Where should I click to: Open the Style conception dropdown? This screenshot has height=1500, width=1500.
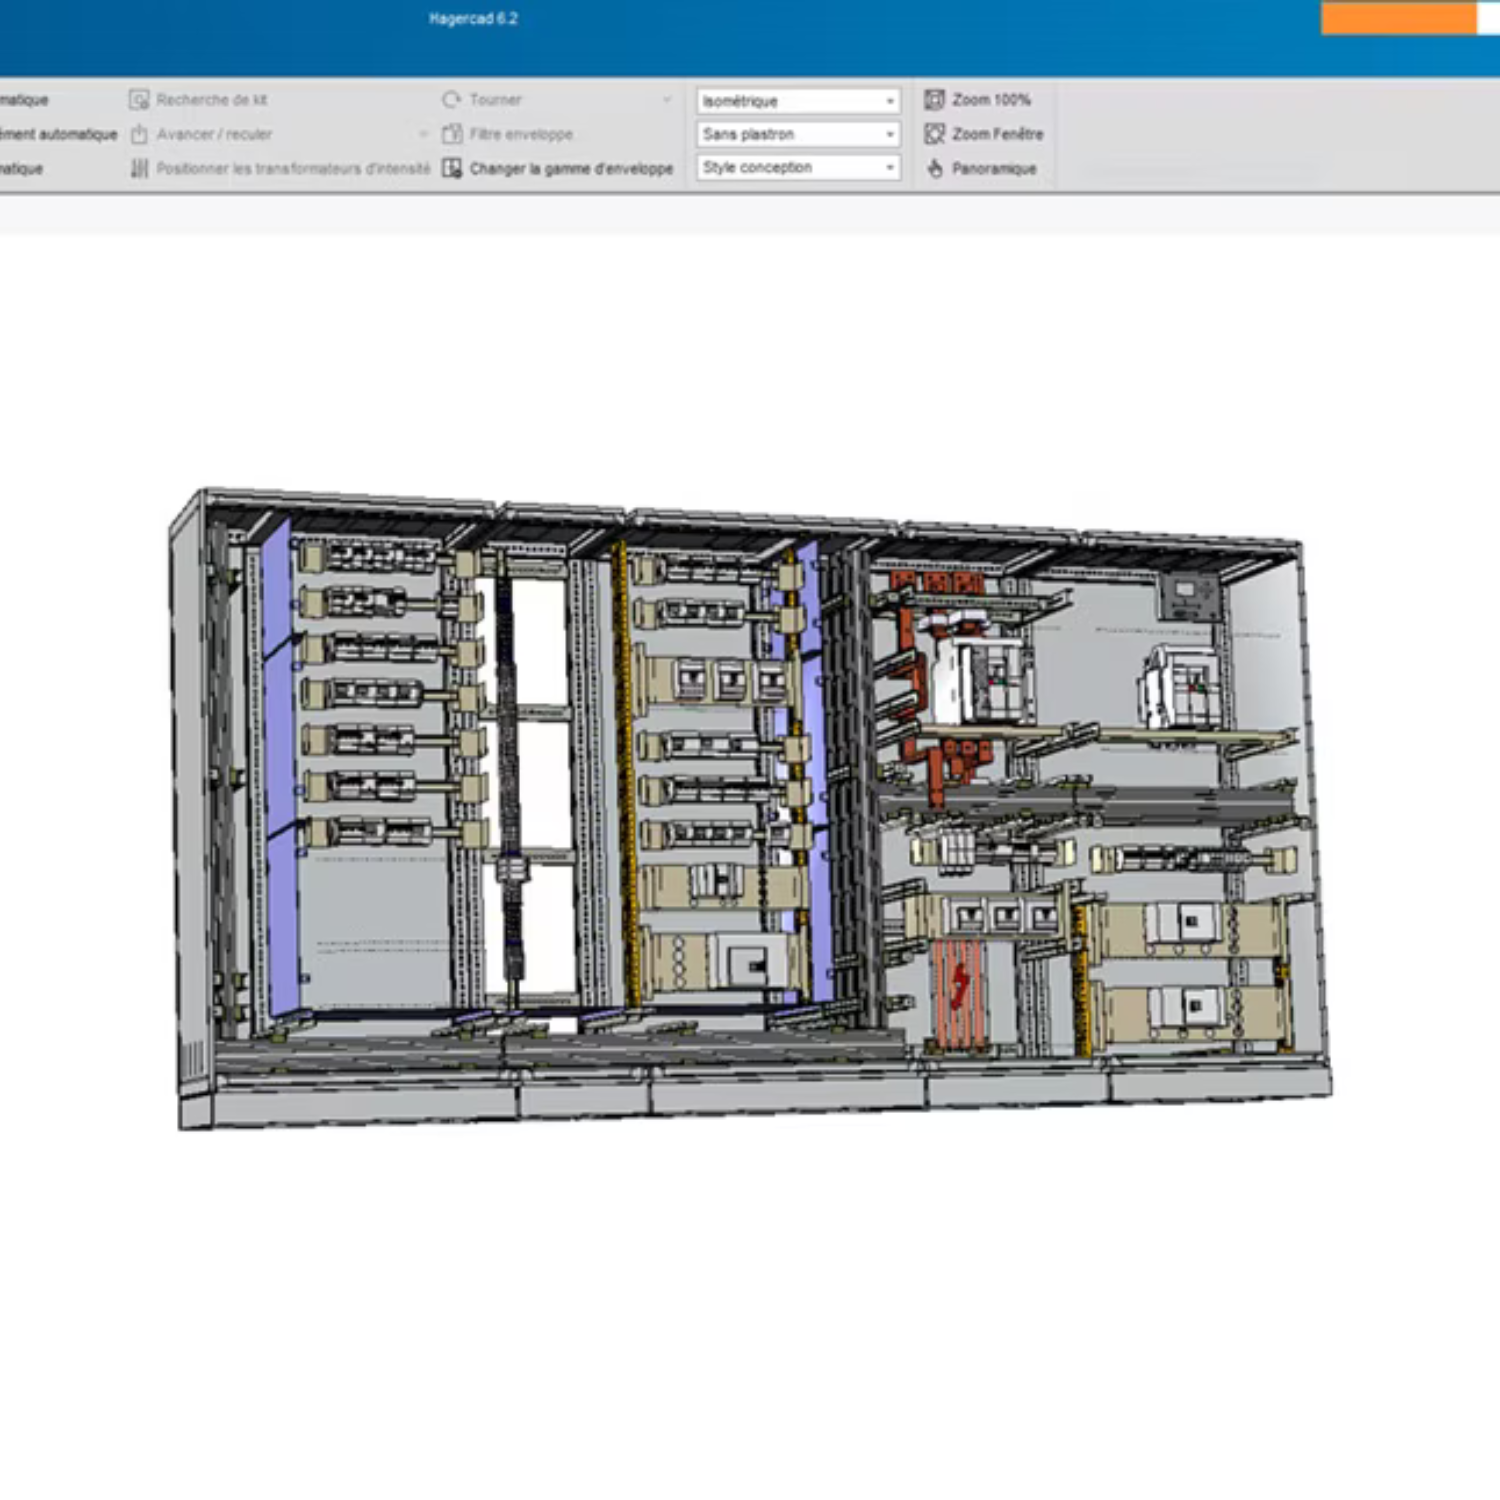tap(797, 167)
